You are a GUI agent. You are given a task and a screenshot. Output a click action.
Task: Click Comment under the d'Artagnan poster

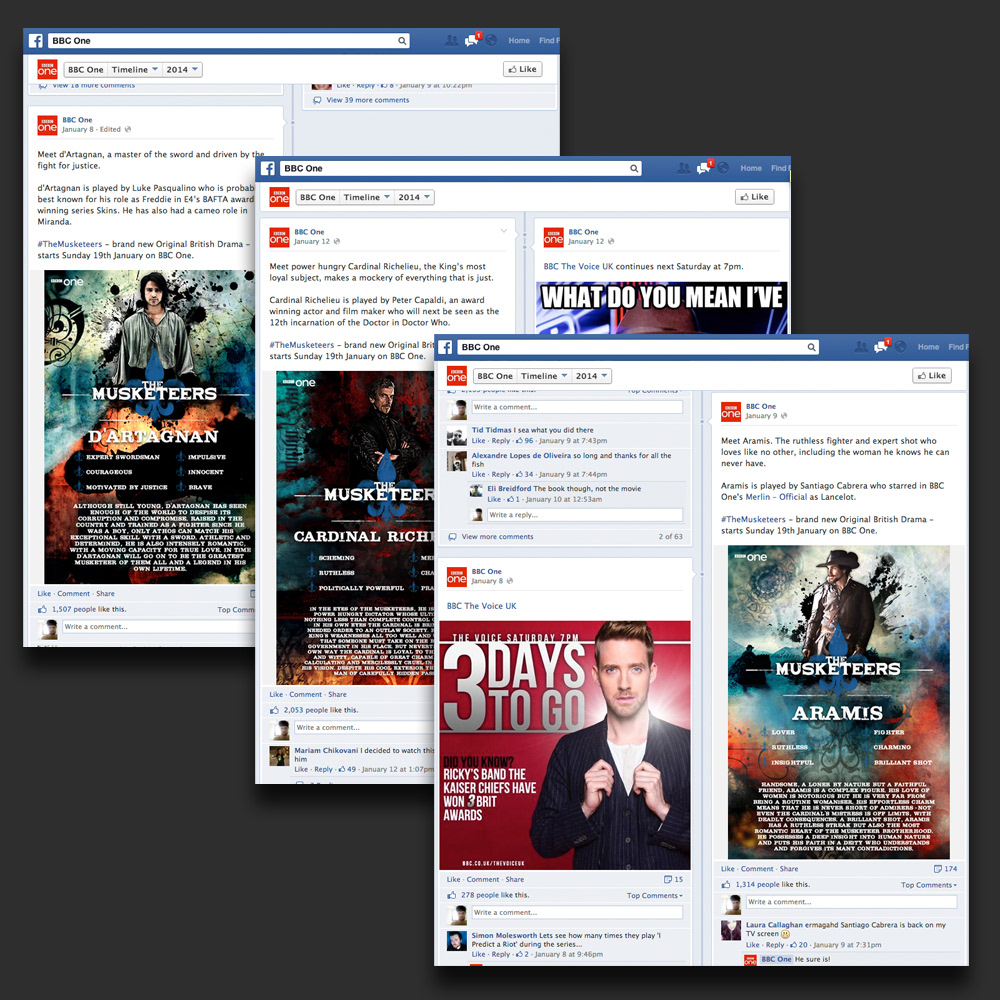(74, 593)
